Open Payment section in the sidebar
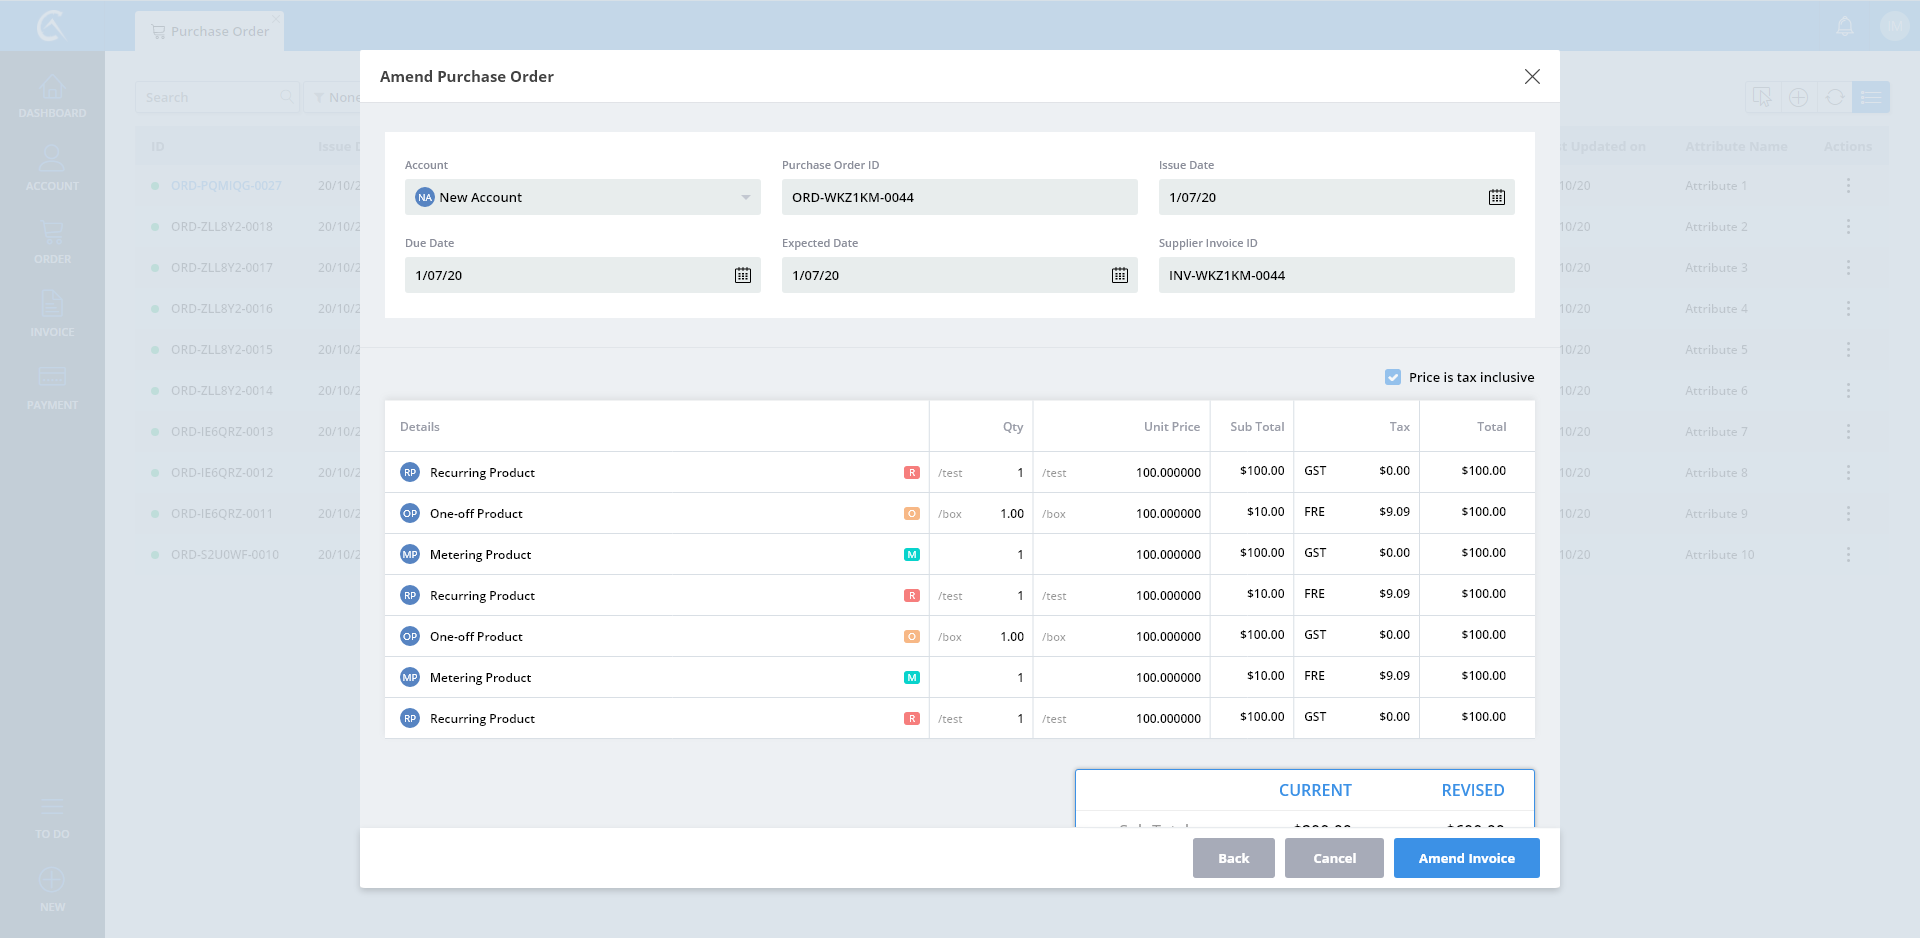The image size is (1920, 938). (52, 388)
